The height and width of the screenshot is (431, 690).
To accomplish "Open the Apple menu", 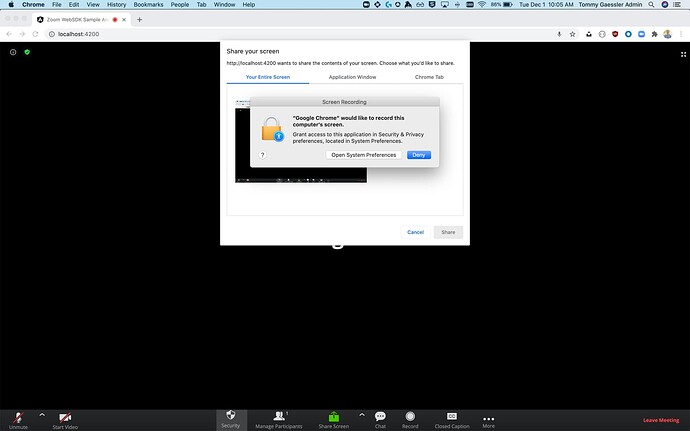I will 11,4.
